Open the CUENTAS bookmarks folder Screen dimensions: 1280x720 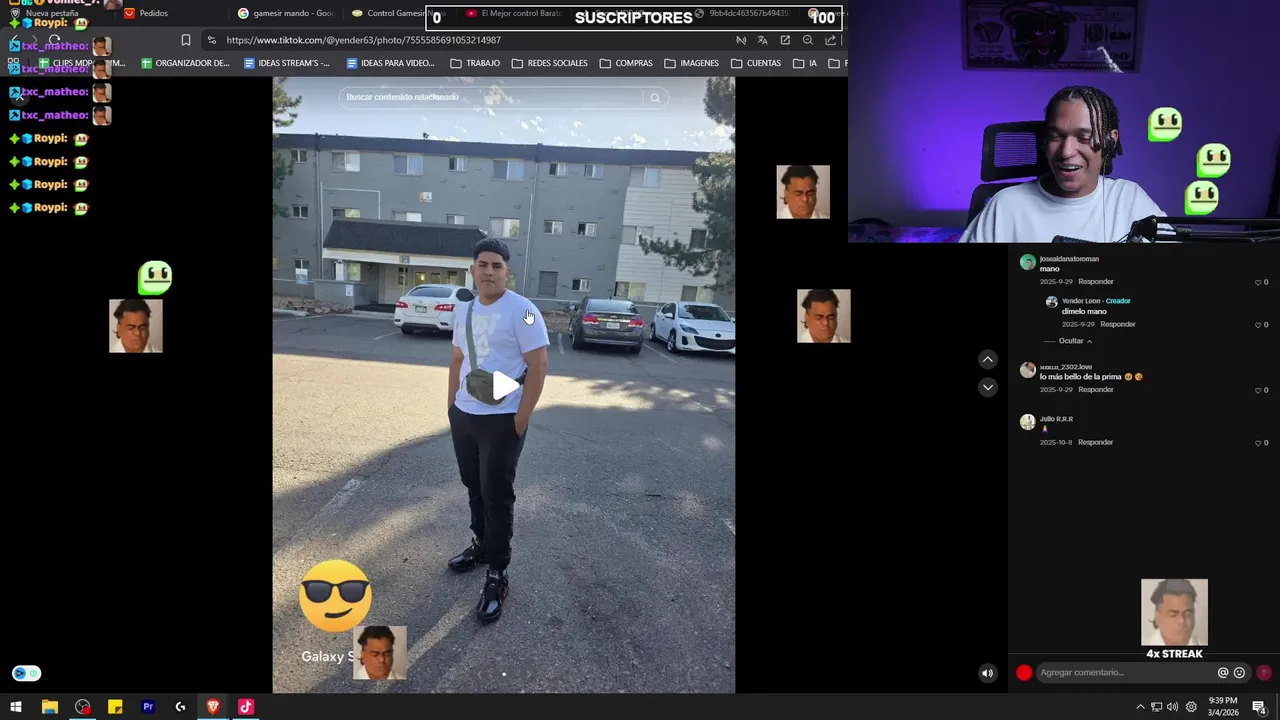[x=756, y=63]
